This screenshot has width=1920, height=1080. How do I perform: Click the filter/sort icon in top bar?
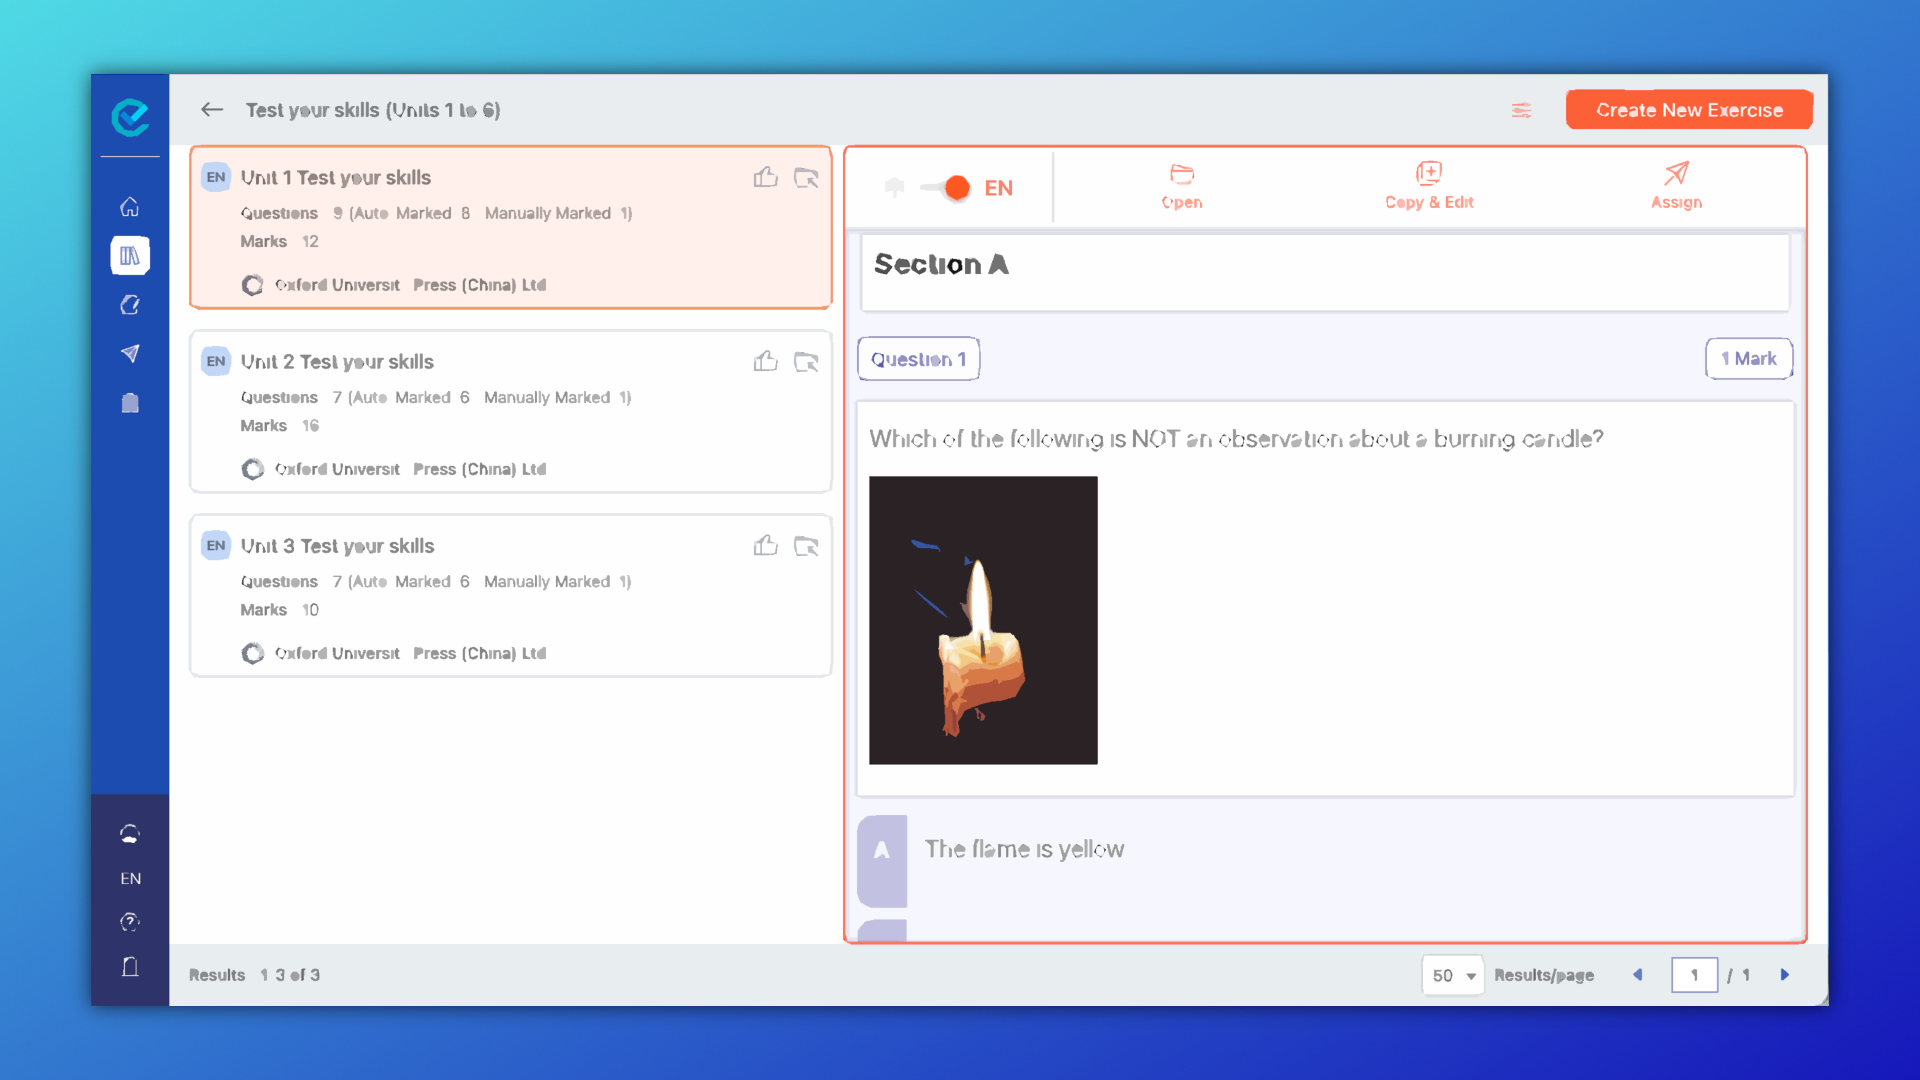(x=1522, y=111)
